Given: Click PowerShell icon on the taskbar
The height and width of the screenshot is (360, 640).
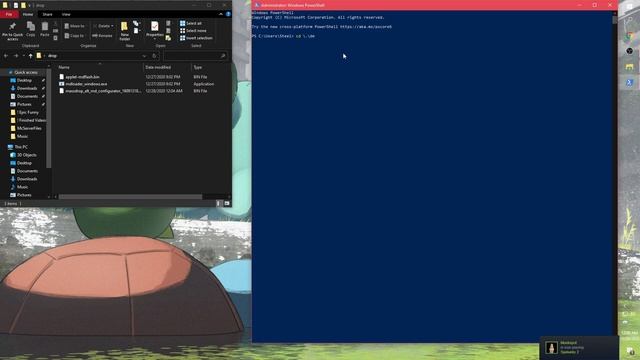Looking at the screenshot, I should pos(629,82).
